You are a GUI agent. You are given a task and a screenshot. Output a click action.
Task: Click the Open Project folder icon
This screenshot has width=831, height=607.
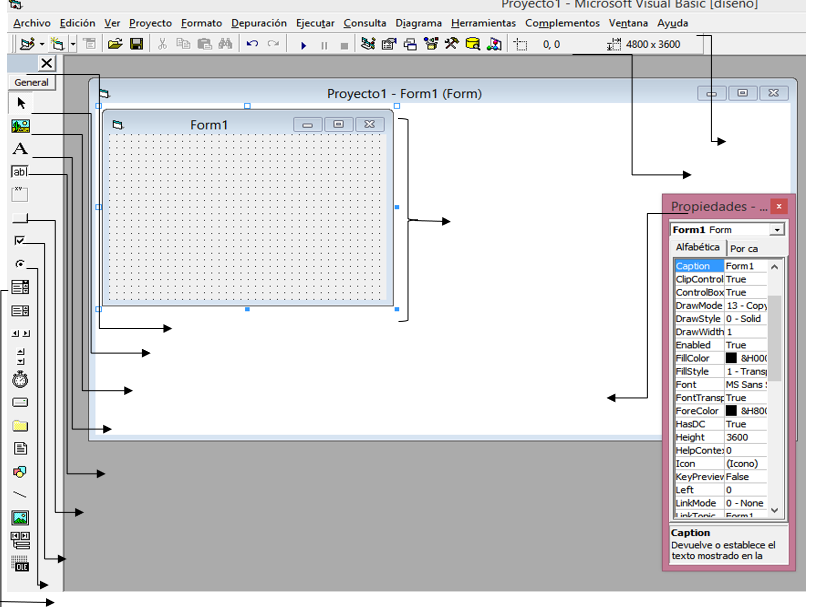[x=114, y=44]
